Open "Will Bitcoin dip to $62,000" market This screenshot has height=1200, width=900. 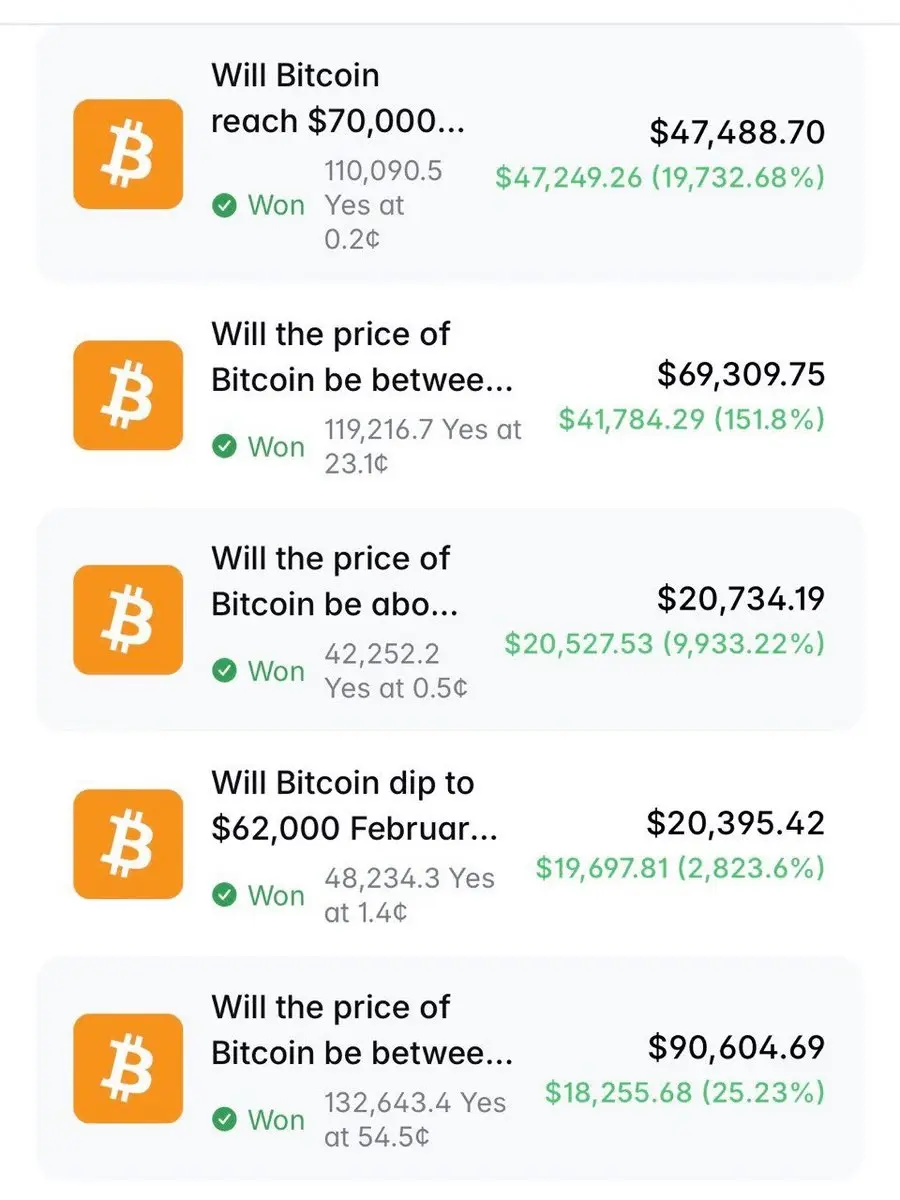tap(354, 805)
